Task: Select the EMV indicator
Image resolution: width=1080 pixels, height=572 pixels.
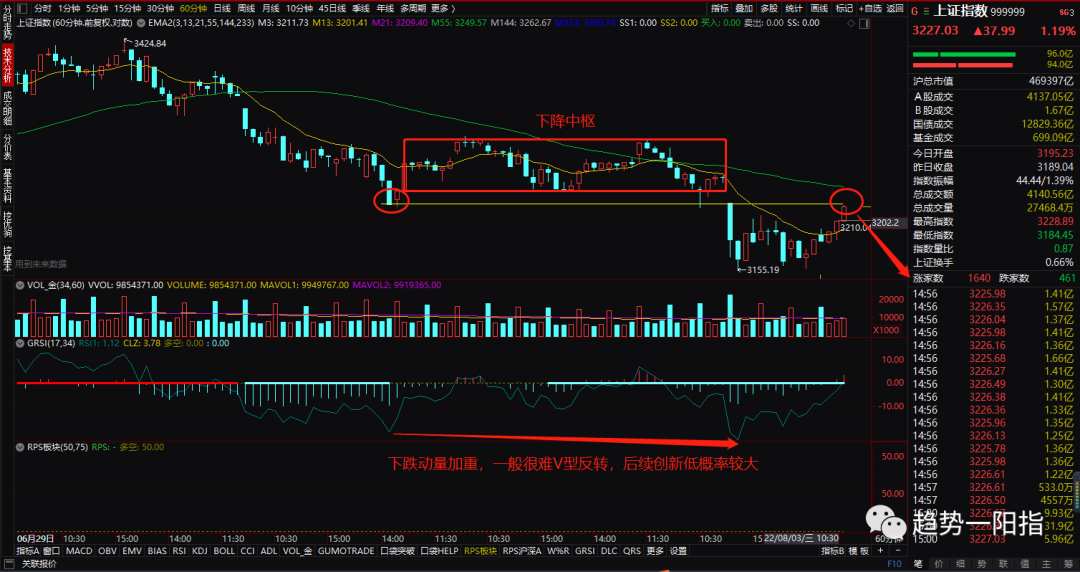Action: click(x=132, y=551)
